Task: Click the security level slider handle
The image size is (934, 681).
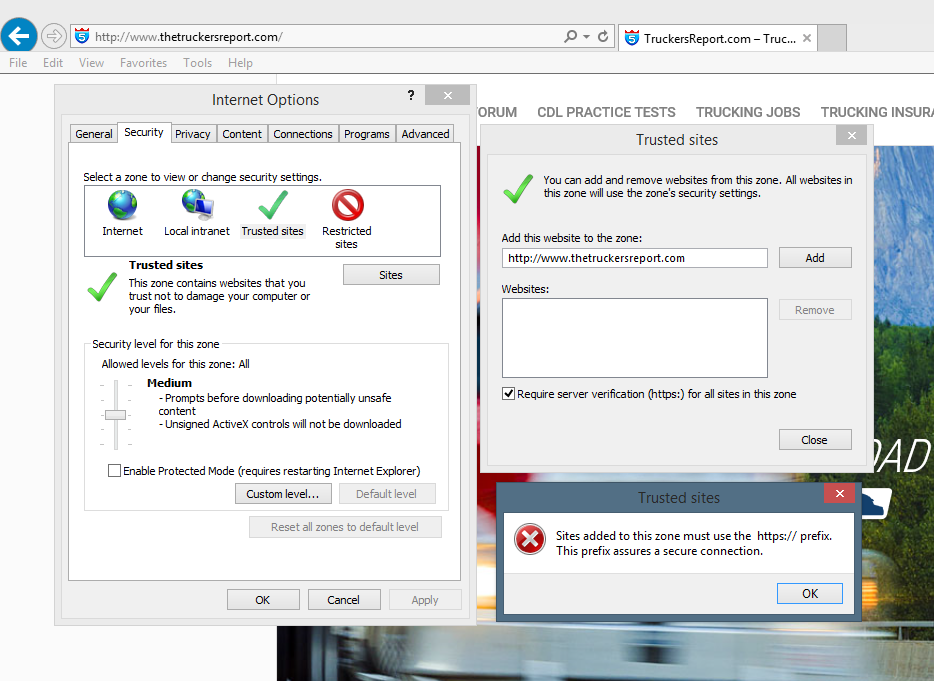Action: (116, 414)
